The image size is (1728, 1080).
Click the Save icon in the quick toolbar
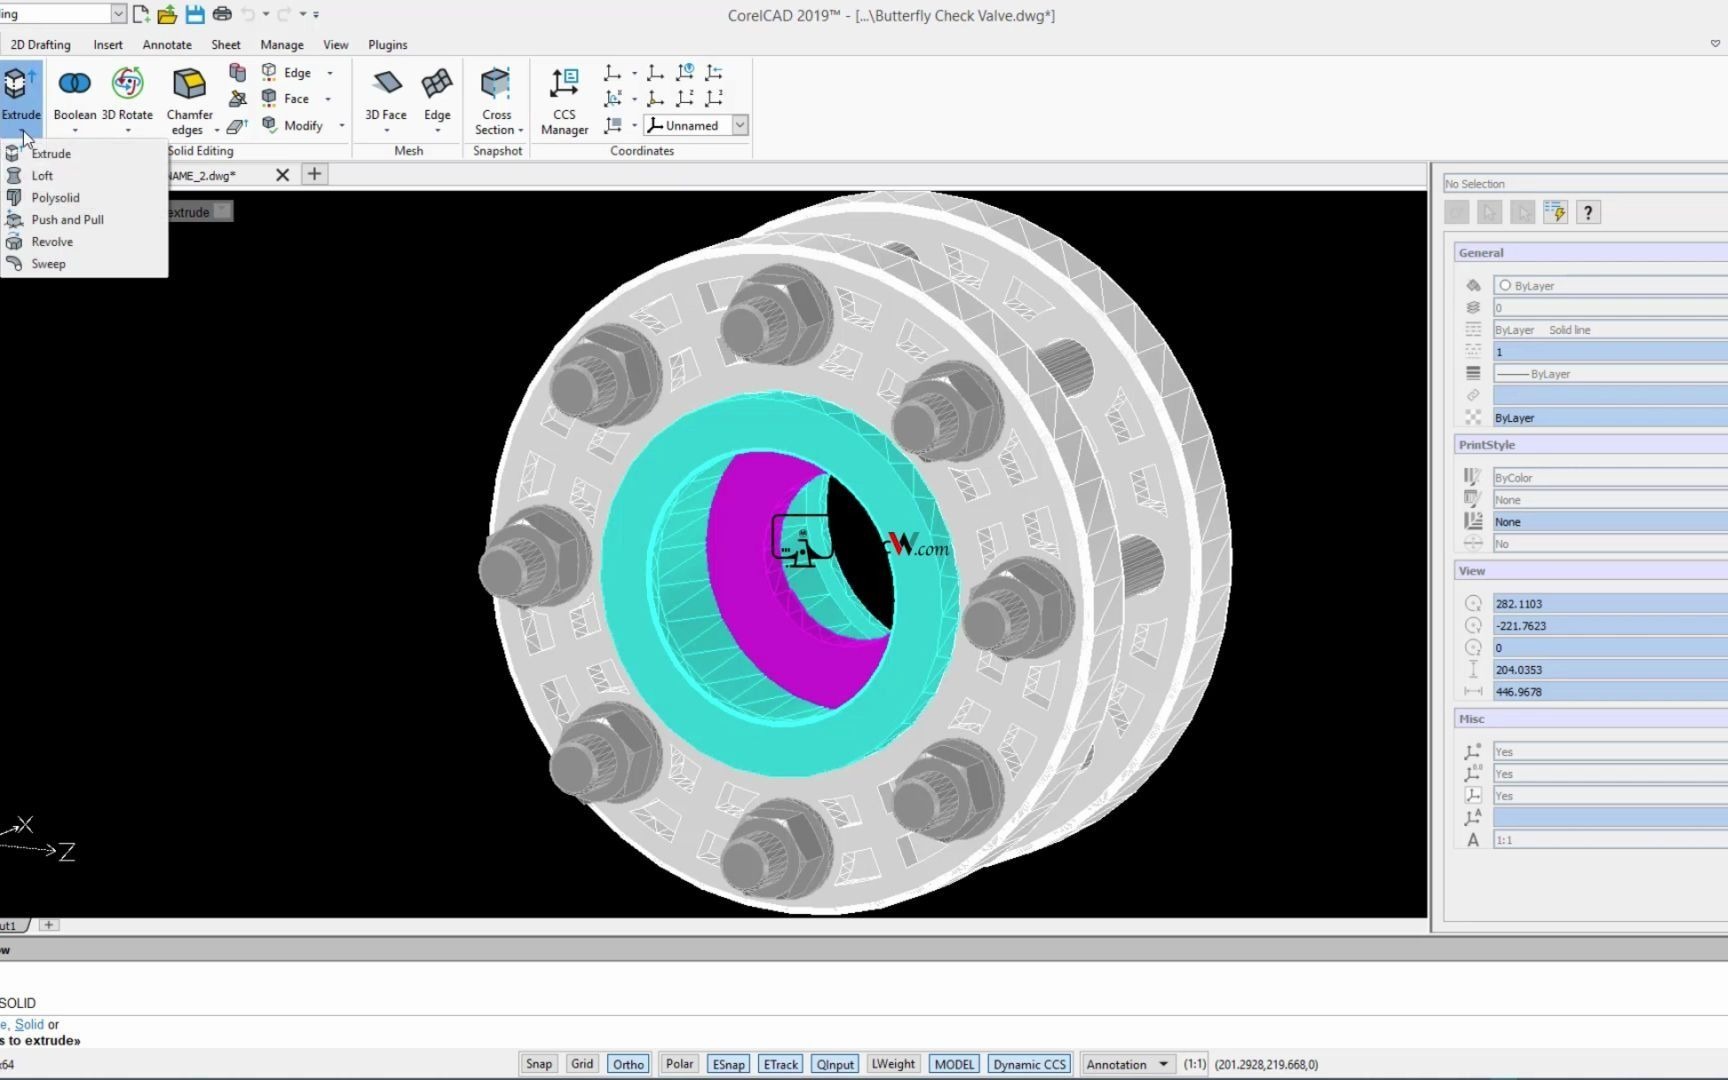pos(195,14)
